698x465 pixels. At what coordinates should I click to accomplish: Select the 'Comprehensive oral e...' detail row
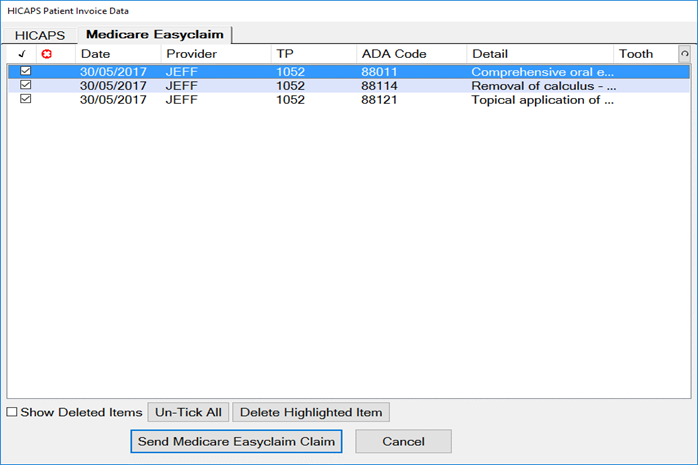coord(349,72)
